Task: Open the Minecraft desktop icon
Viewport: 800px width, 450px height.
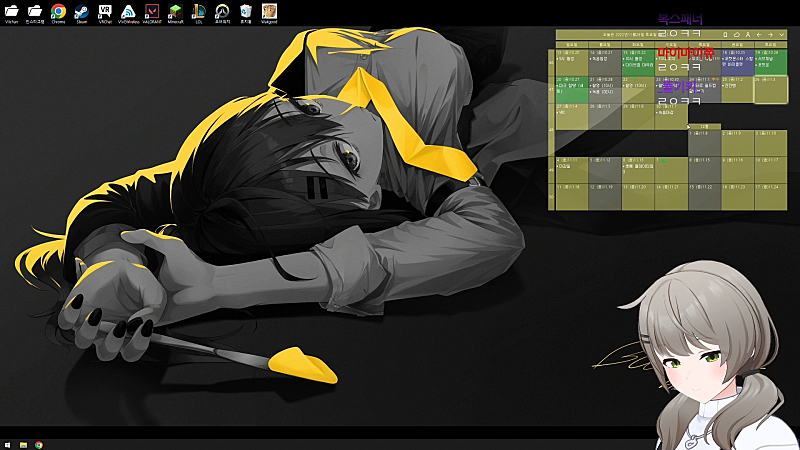Action: [174, 12]
